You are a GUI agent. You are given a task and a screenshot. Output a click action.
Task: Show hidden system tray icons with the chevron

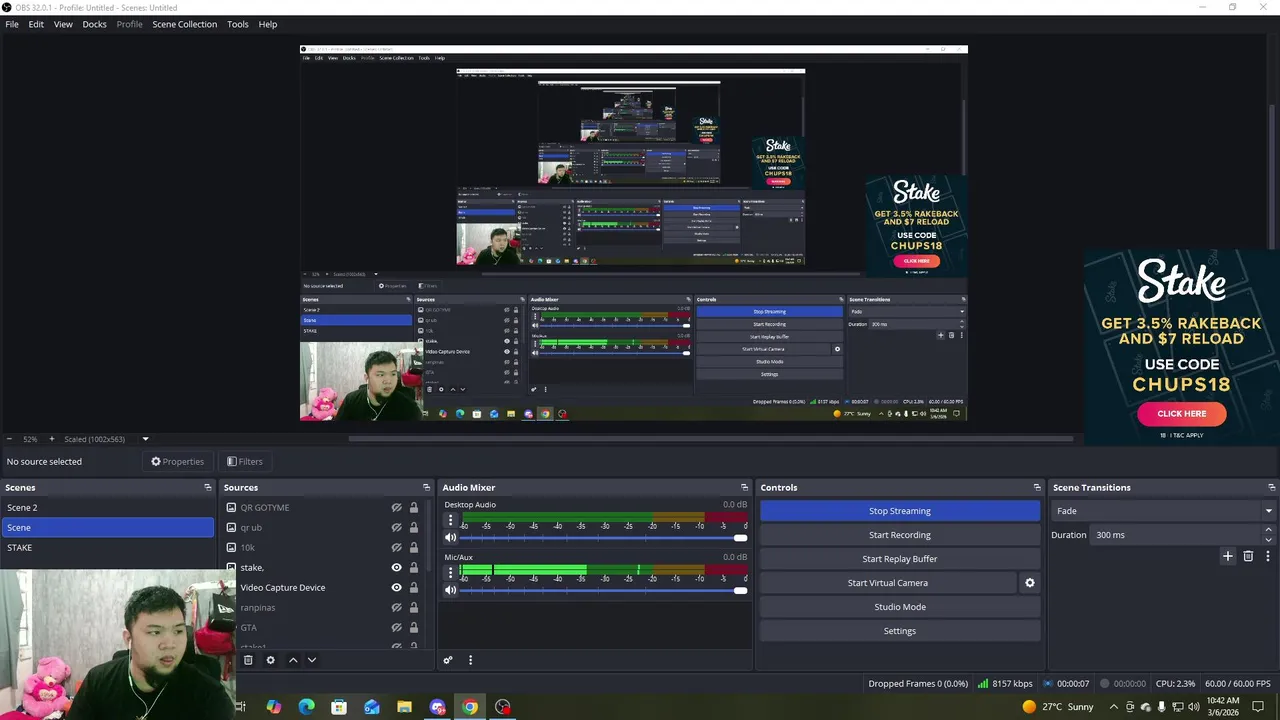[x=1114, y=707]
